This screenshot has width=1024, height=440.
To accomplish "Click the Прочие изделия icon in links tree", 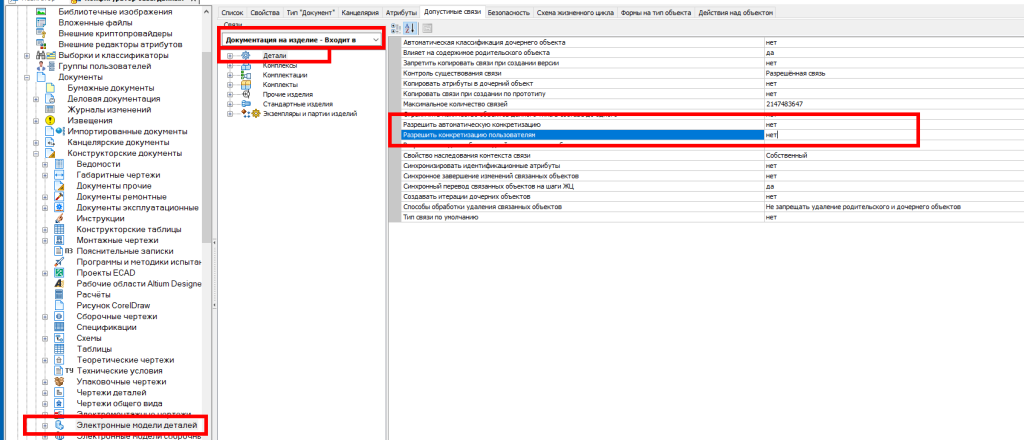I will pos(246,94).
